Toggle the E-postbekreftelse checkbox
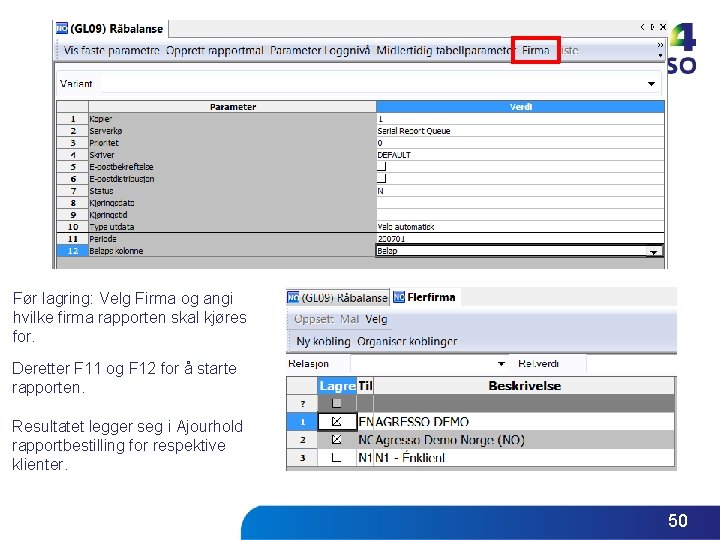 point(382,167)
